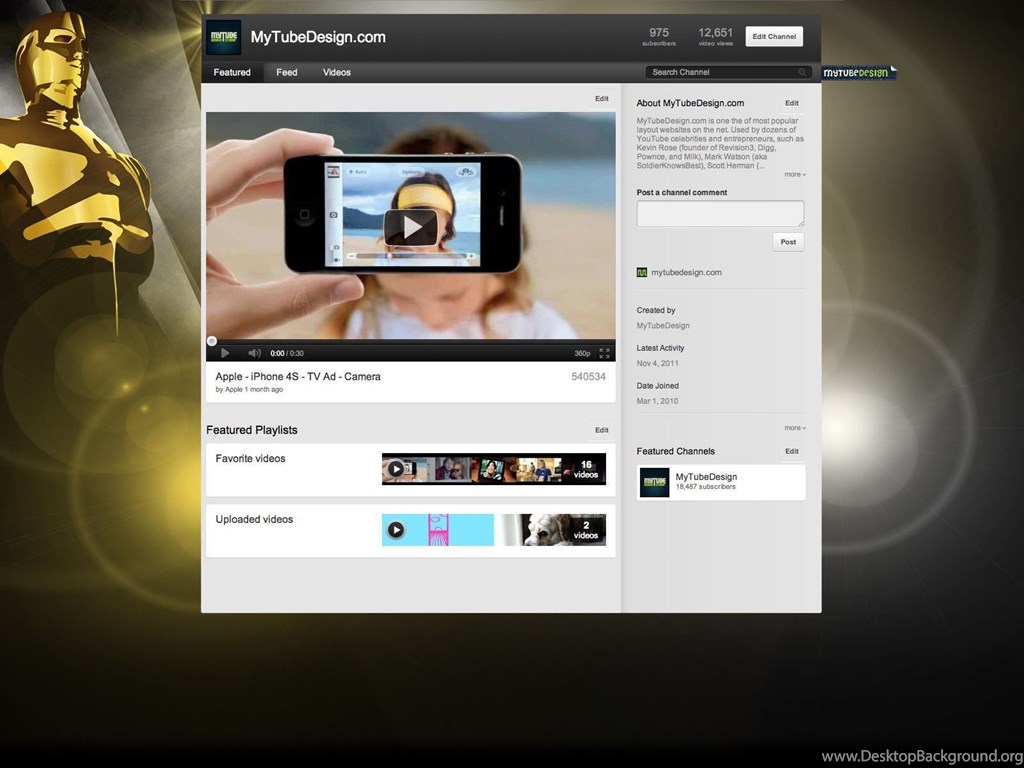The image size is (1024, 768).
Task: Open the Uploaded videos playlist title
Action: click(x=254, y=519)
